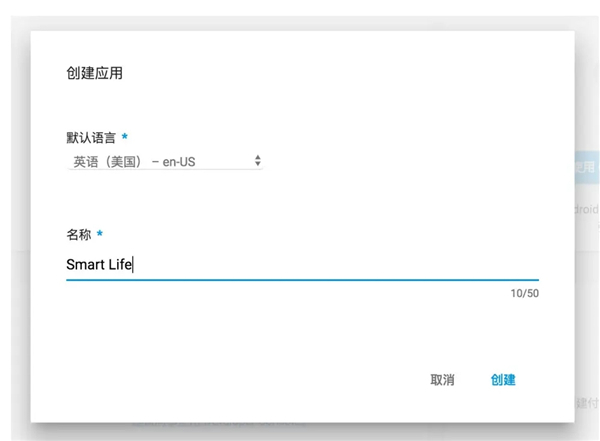Click the blue underline of the name field
600x441 pixels.
[300, 281]
